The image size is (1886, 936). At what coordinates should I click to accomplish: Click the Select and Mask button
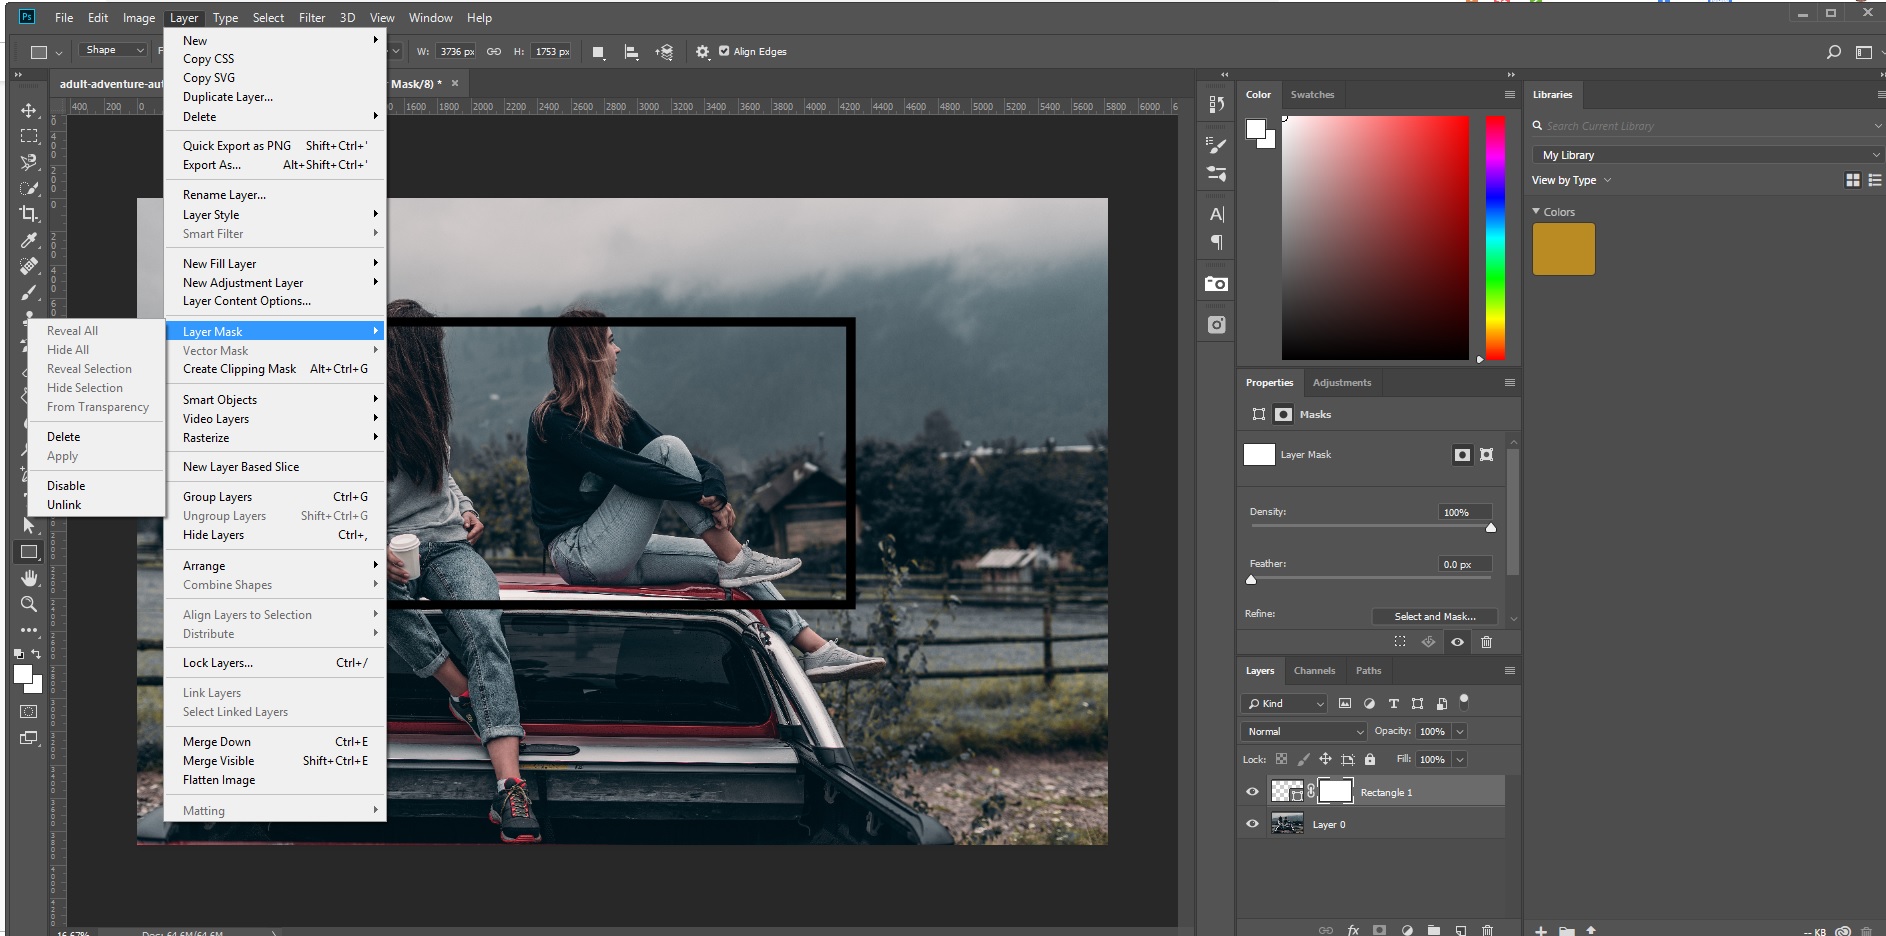(1434, 617)
